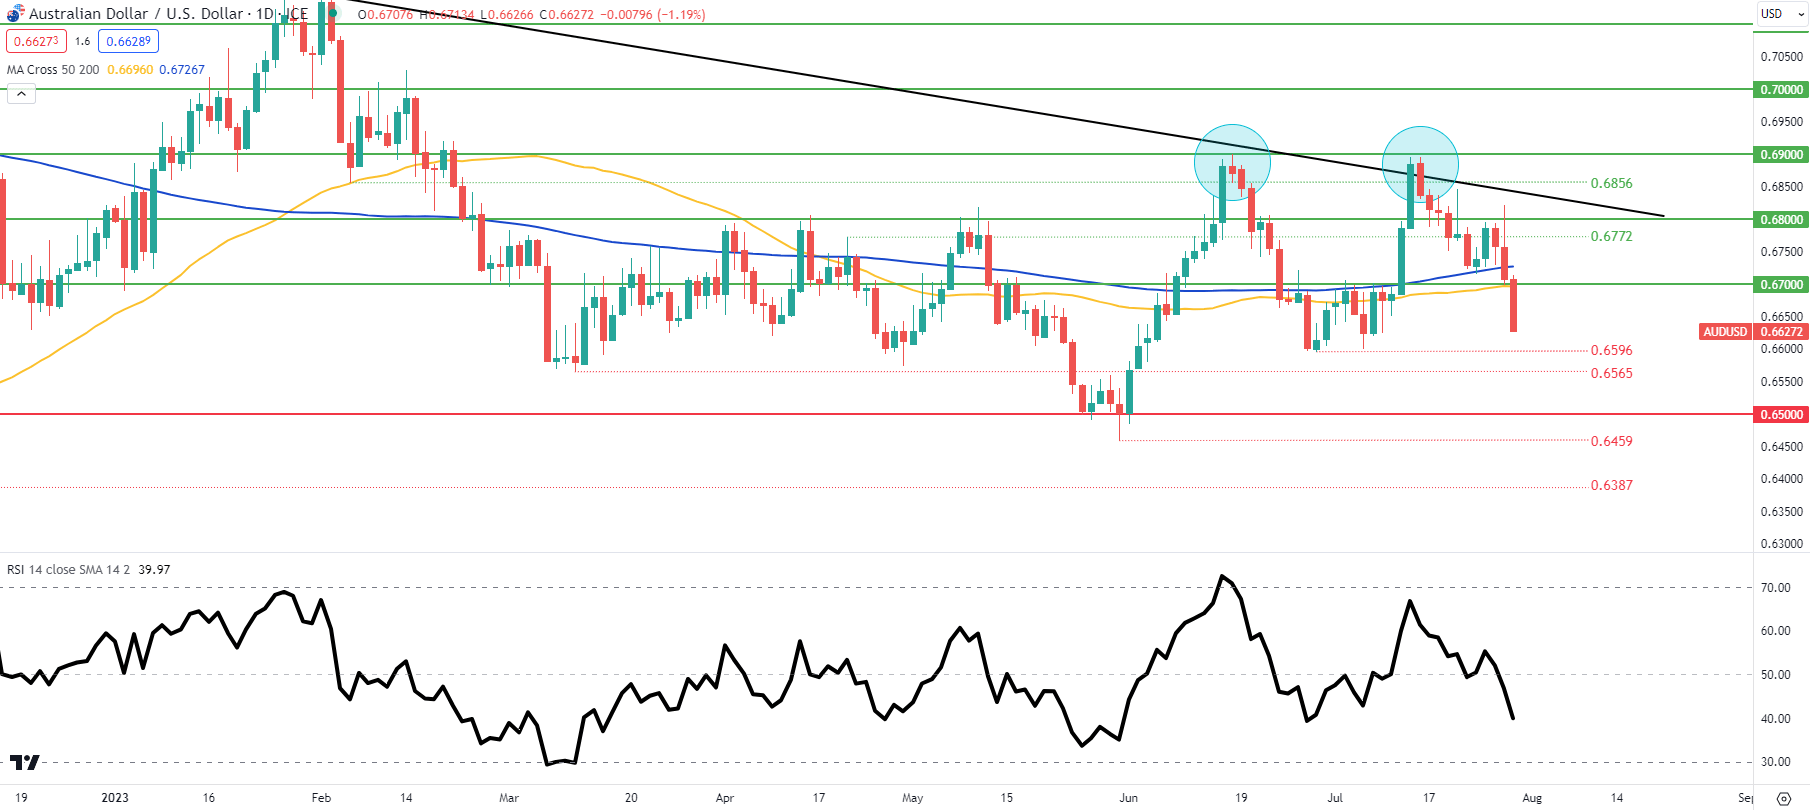Click the open value O0.67076 in the header
Screen dimensions: 1810x810
click(386, 15)
